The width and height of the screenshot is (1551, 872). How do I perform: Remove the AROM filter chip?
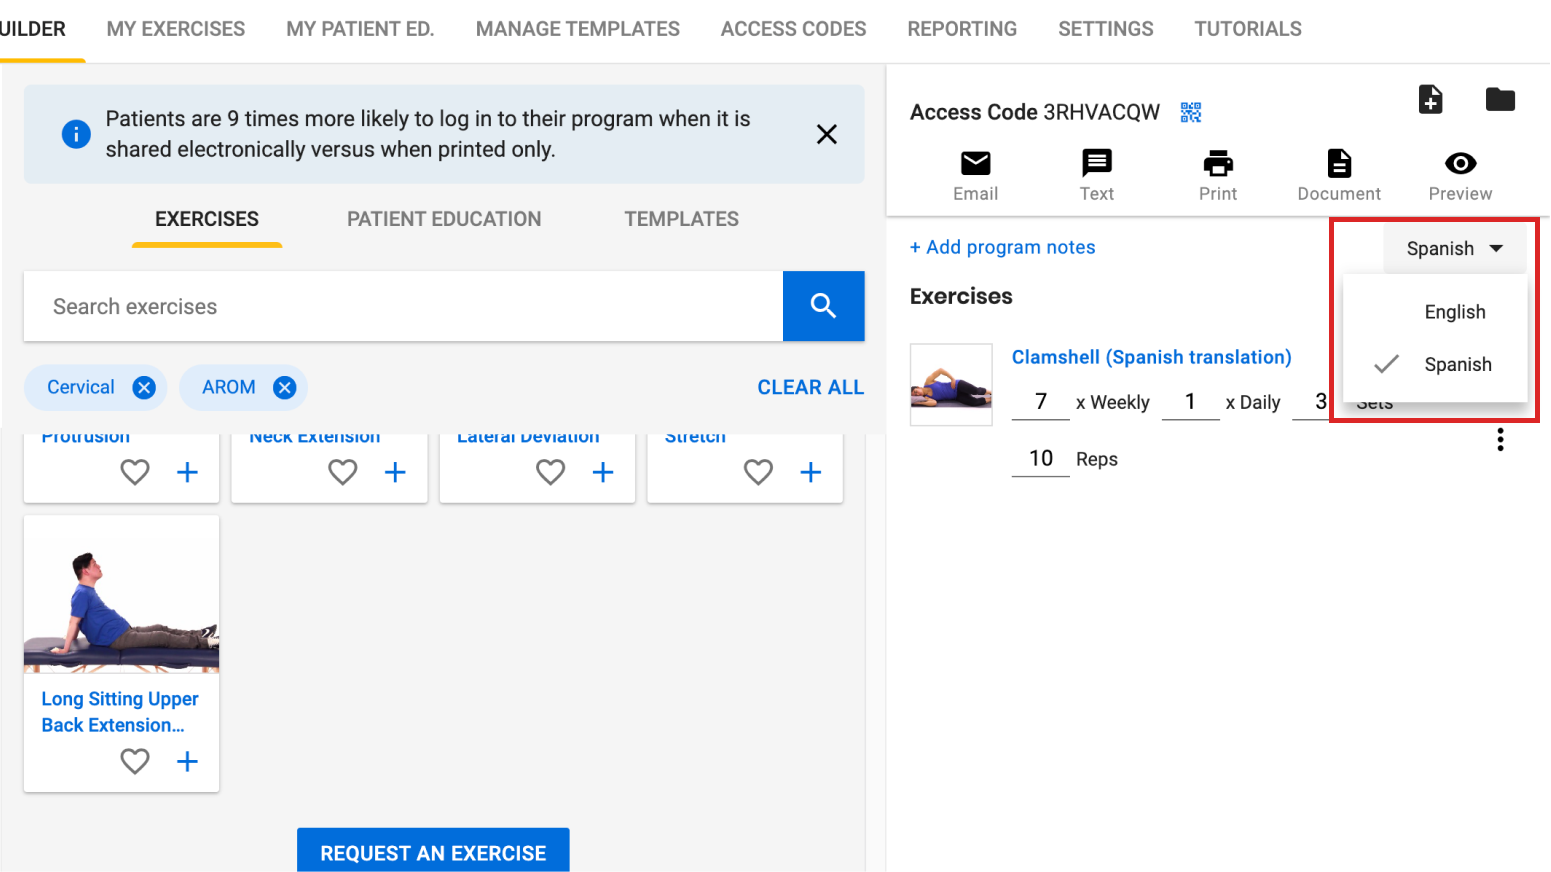285,388
